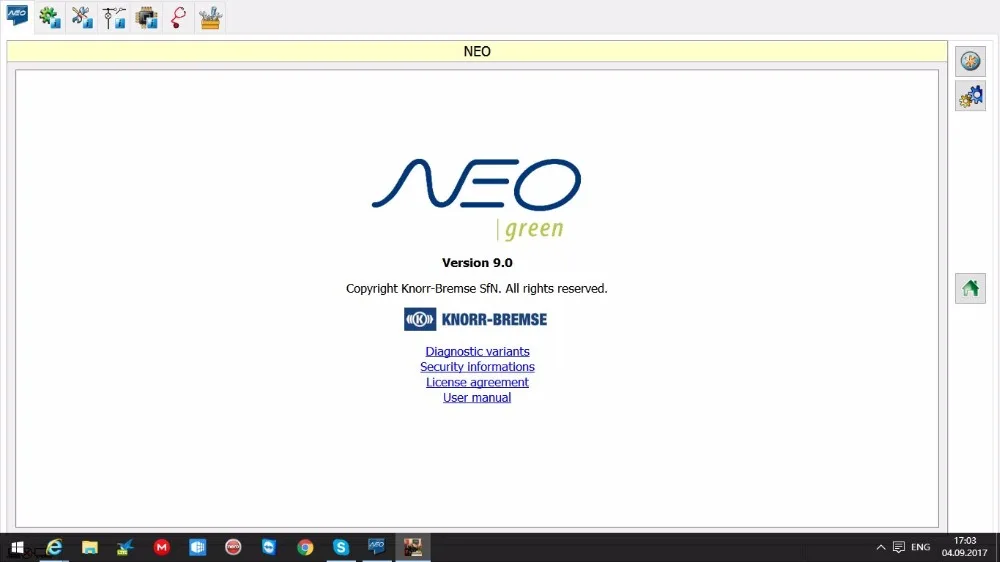
Task: Open the last highlighted taskbar app
Action: click(x=413, y=547)
